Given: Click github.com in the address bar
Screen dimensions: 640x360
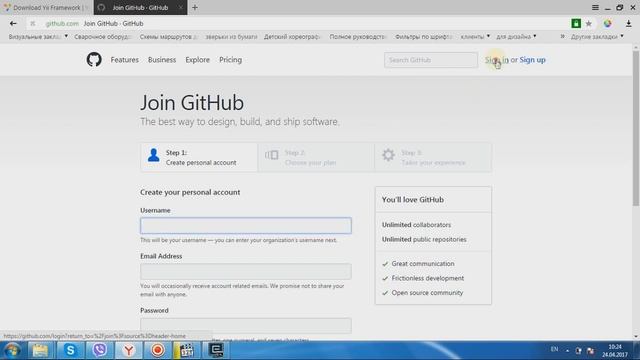Looking at the screenshot, I should [x=62, y=24].
